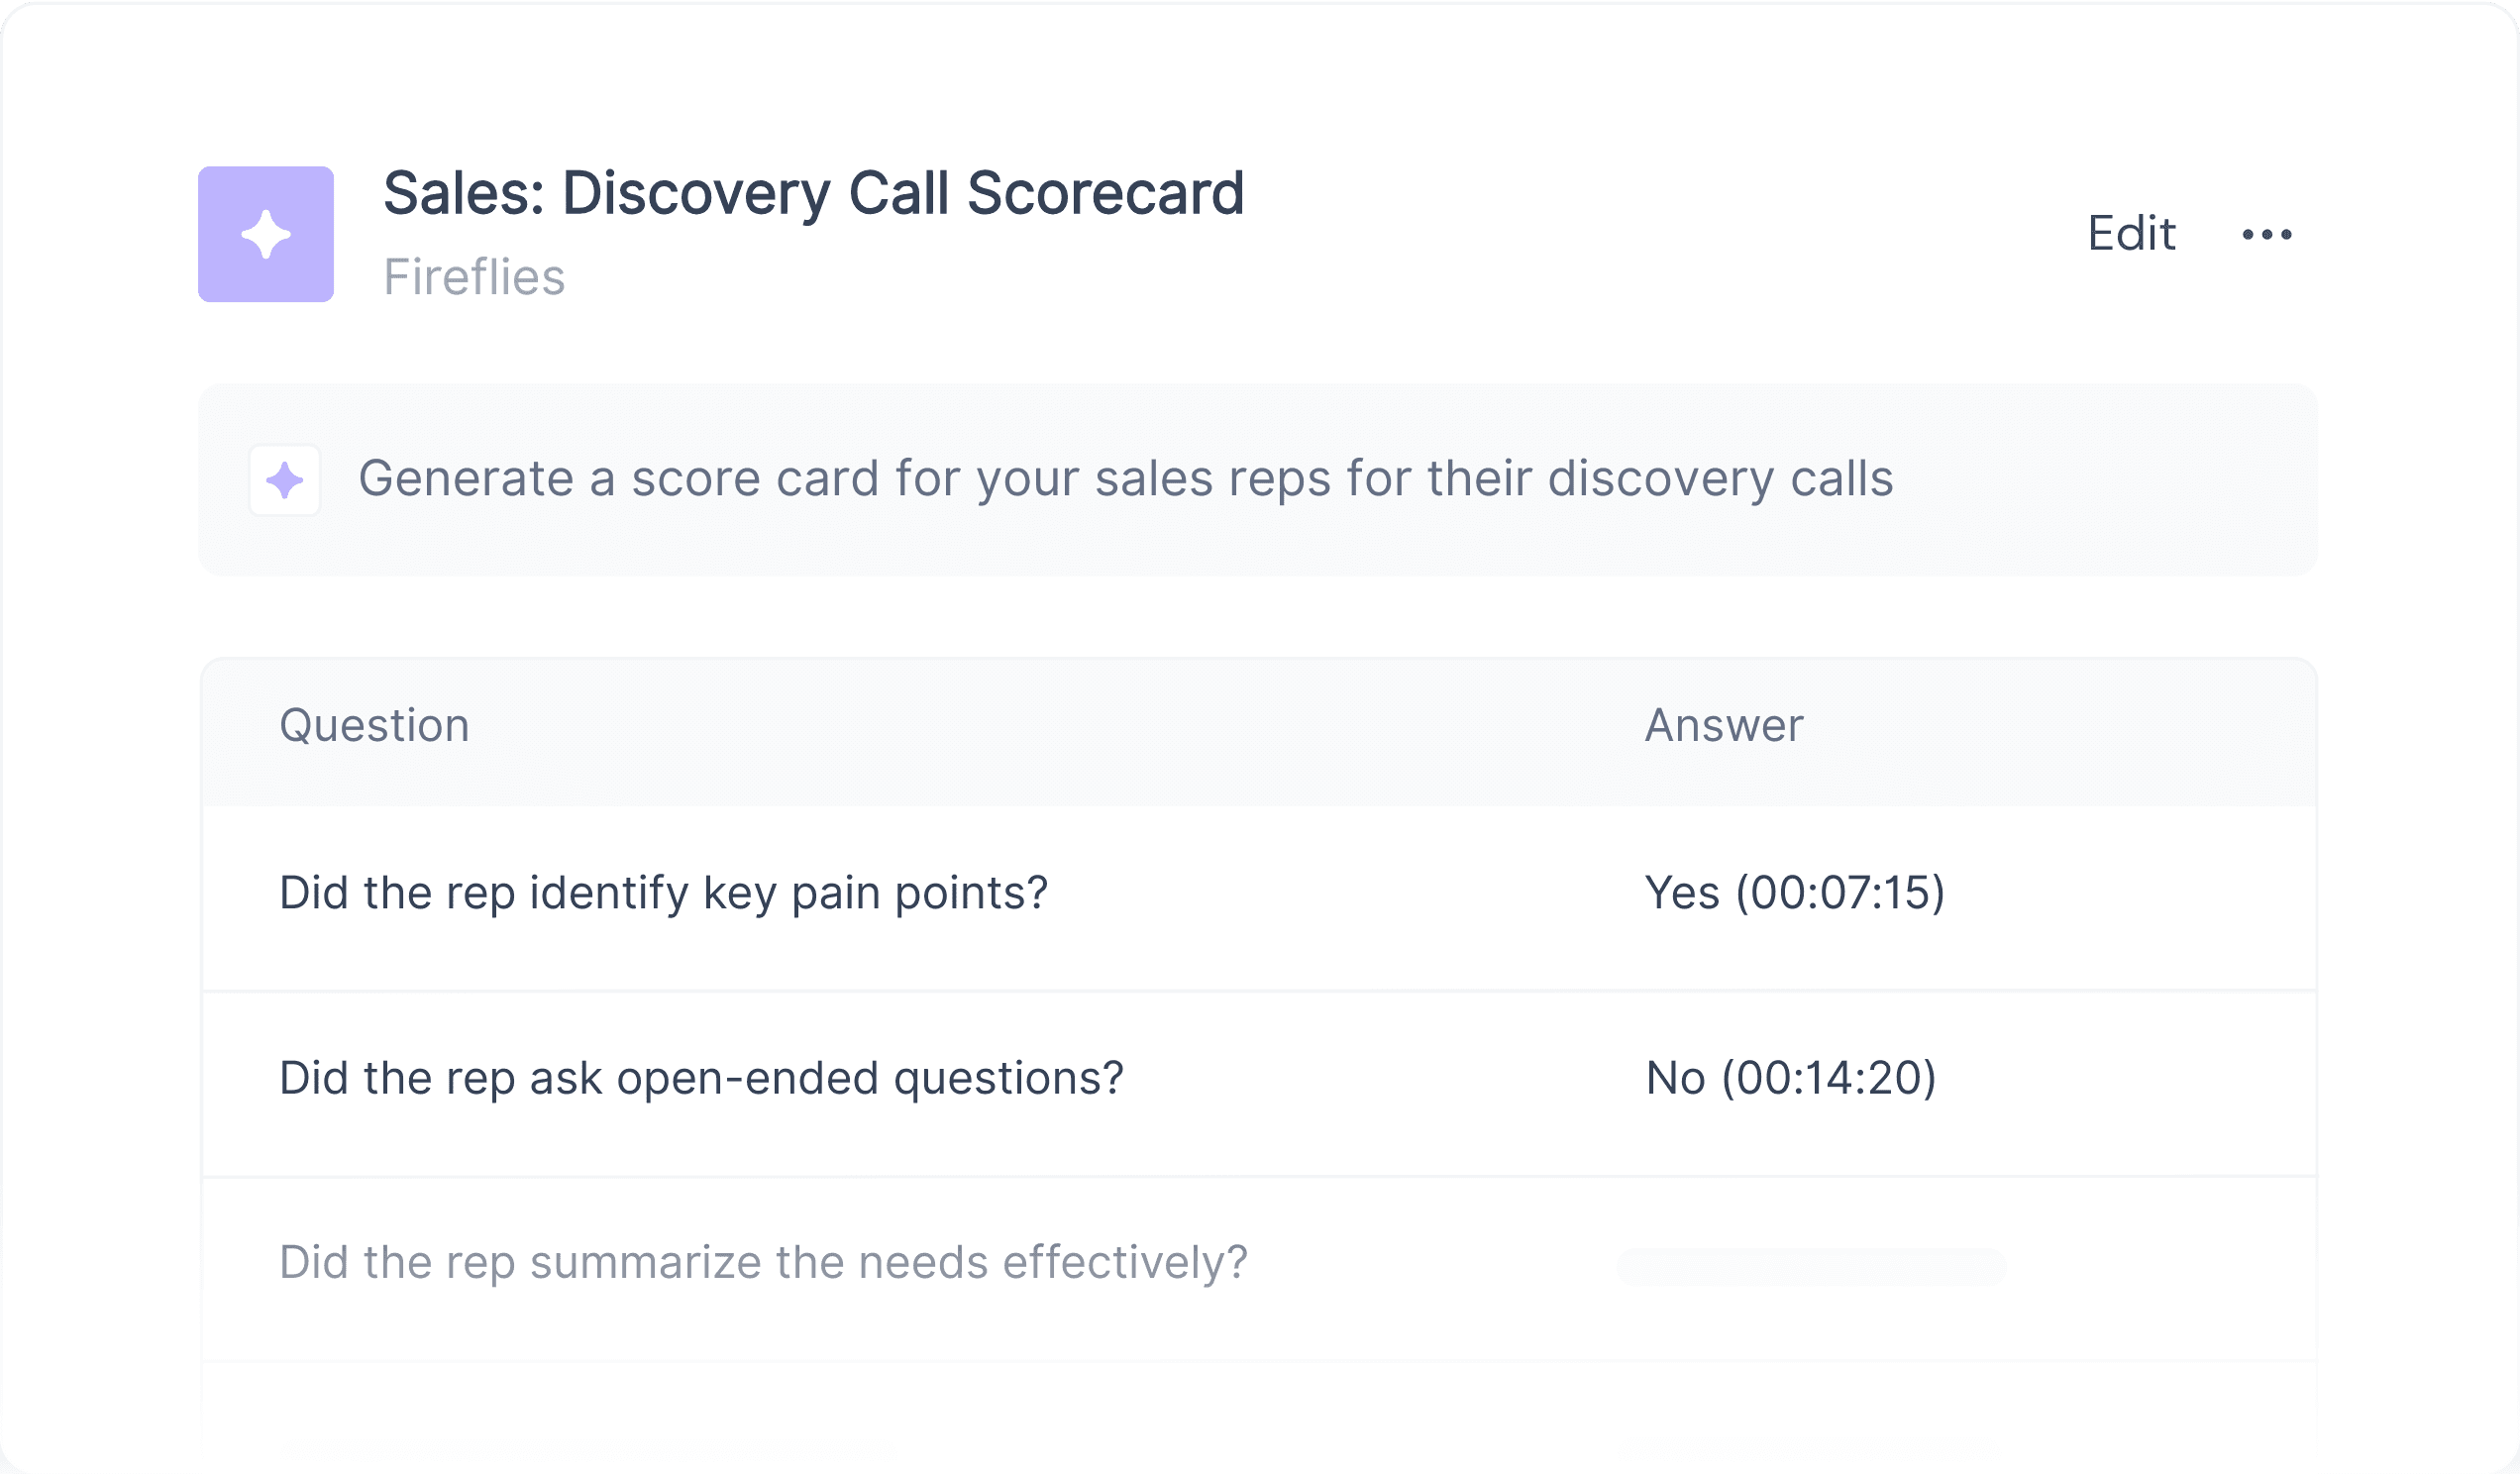The height and width of the screenshot is (1474, 2520).
Task: Click the Fireflies author label
Action: (x=474, y=277)
